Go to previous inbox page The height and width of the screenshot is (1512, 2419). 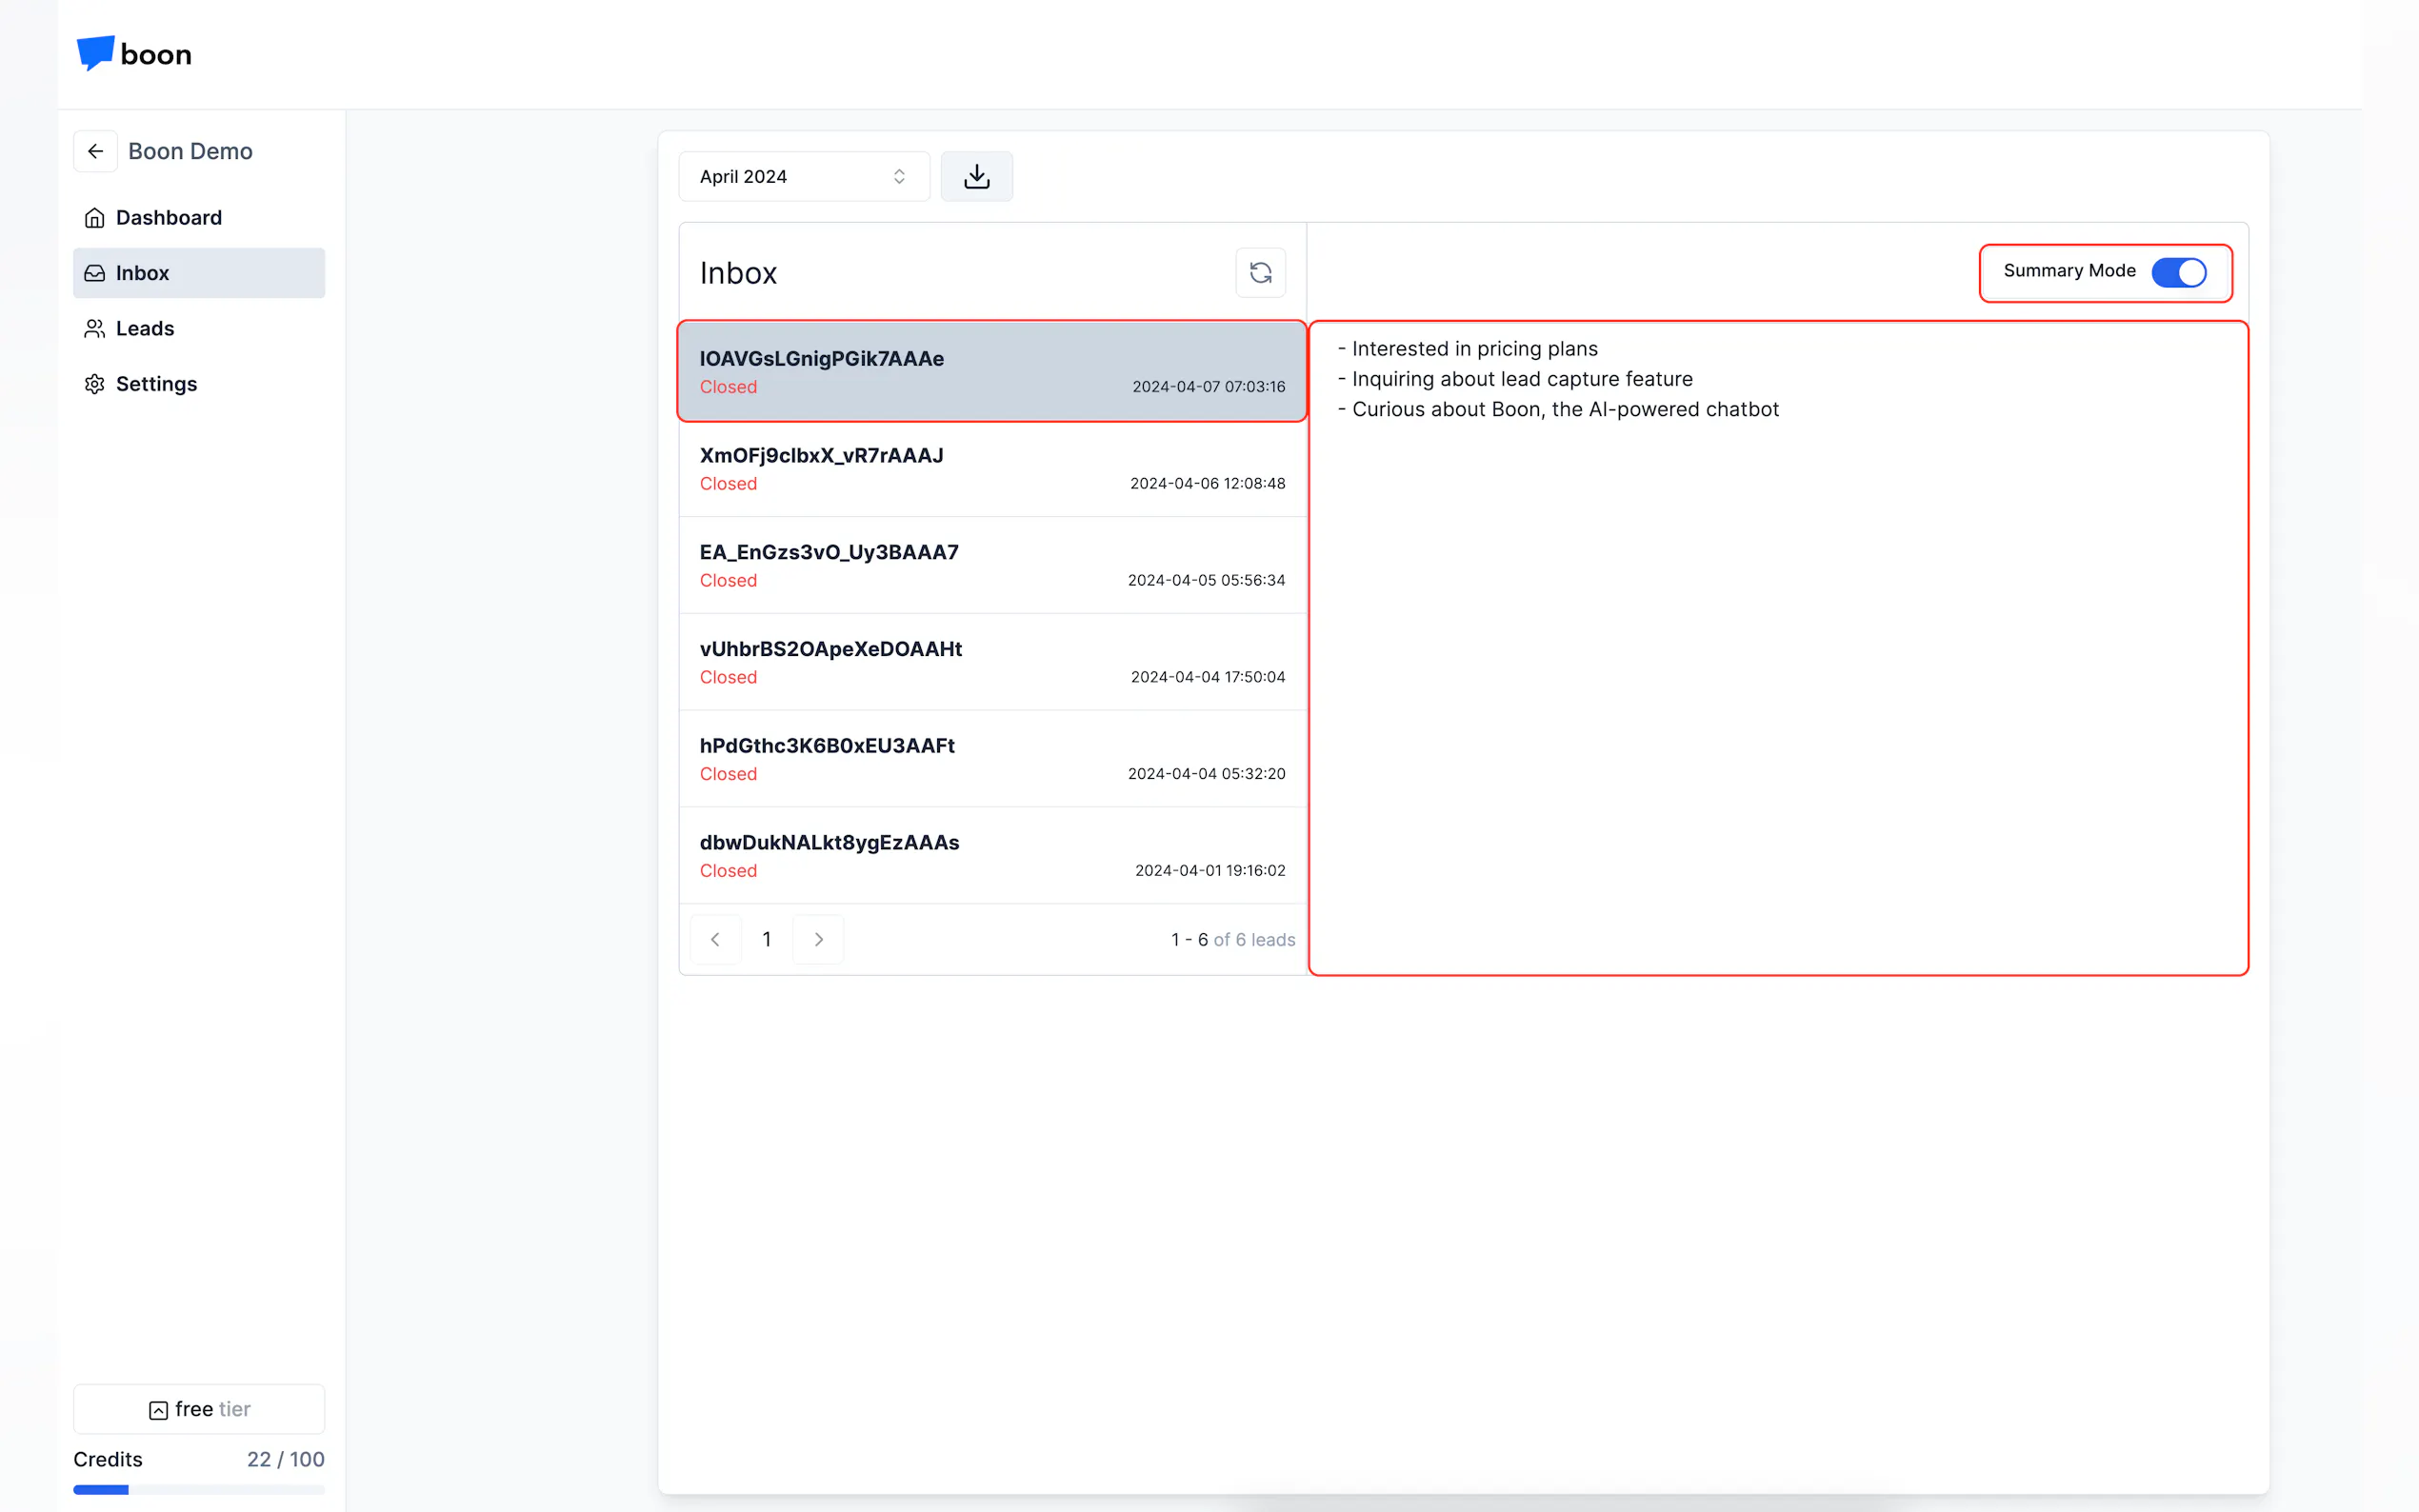click(715, 939)
